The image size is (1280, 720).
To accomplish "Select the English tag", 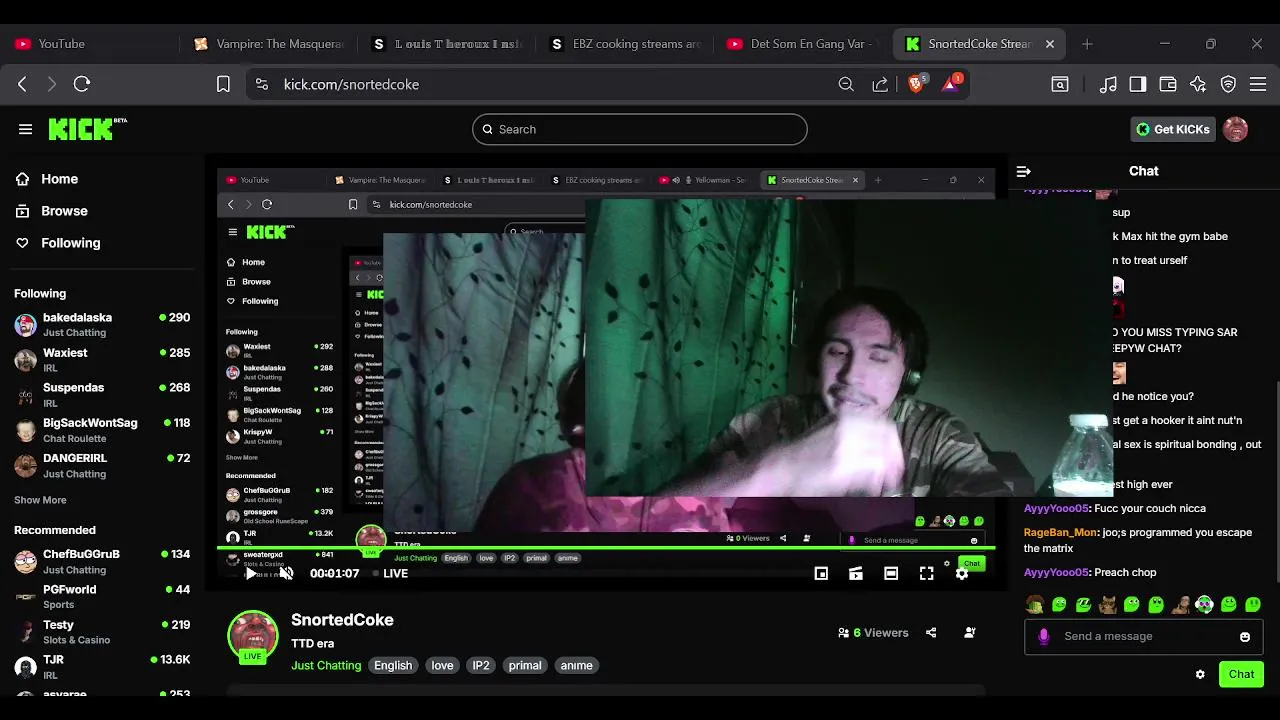I will click(x=393, y=665).
